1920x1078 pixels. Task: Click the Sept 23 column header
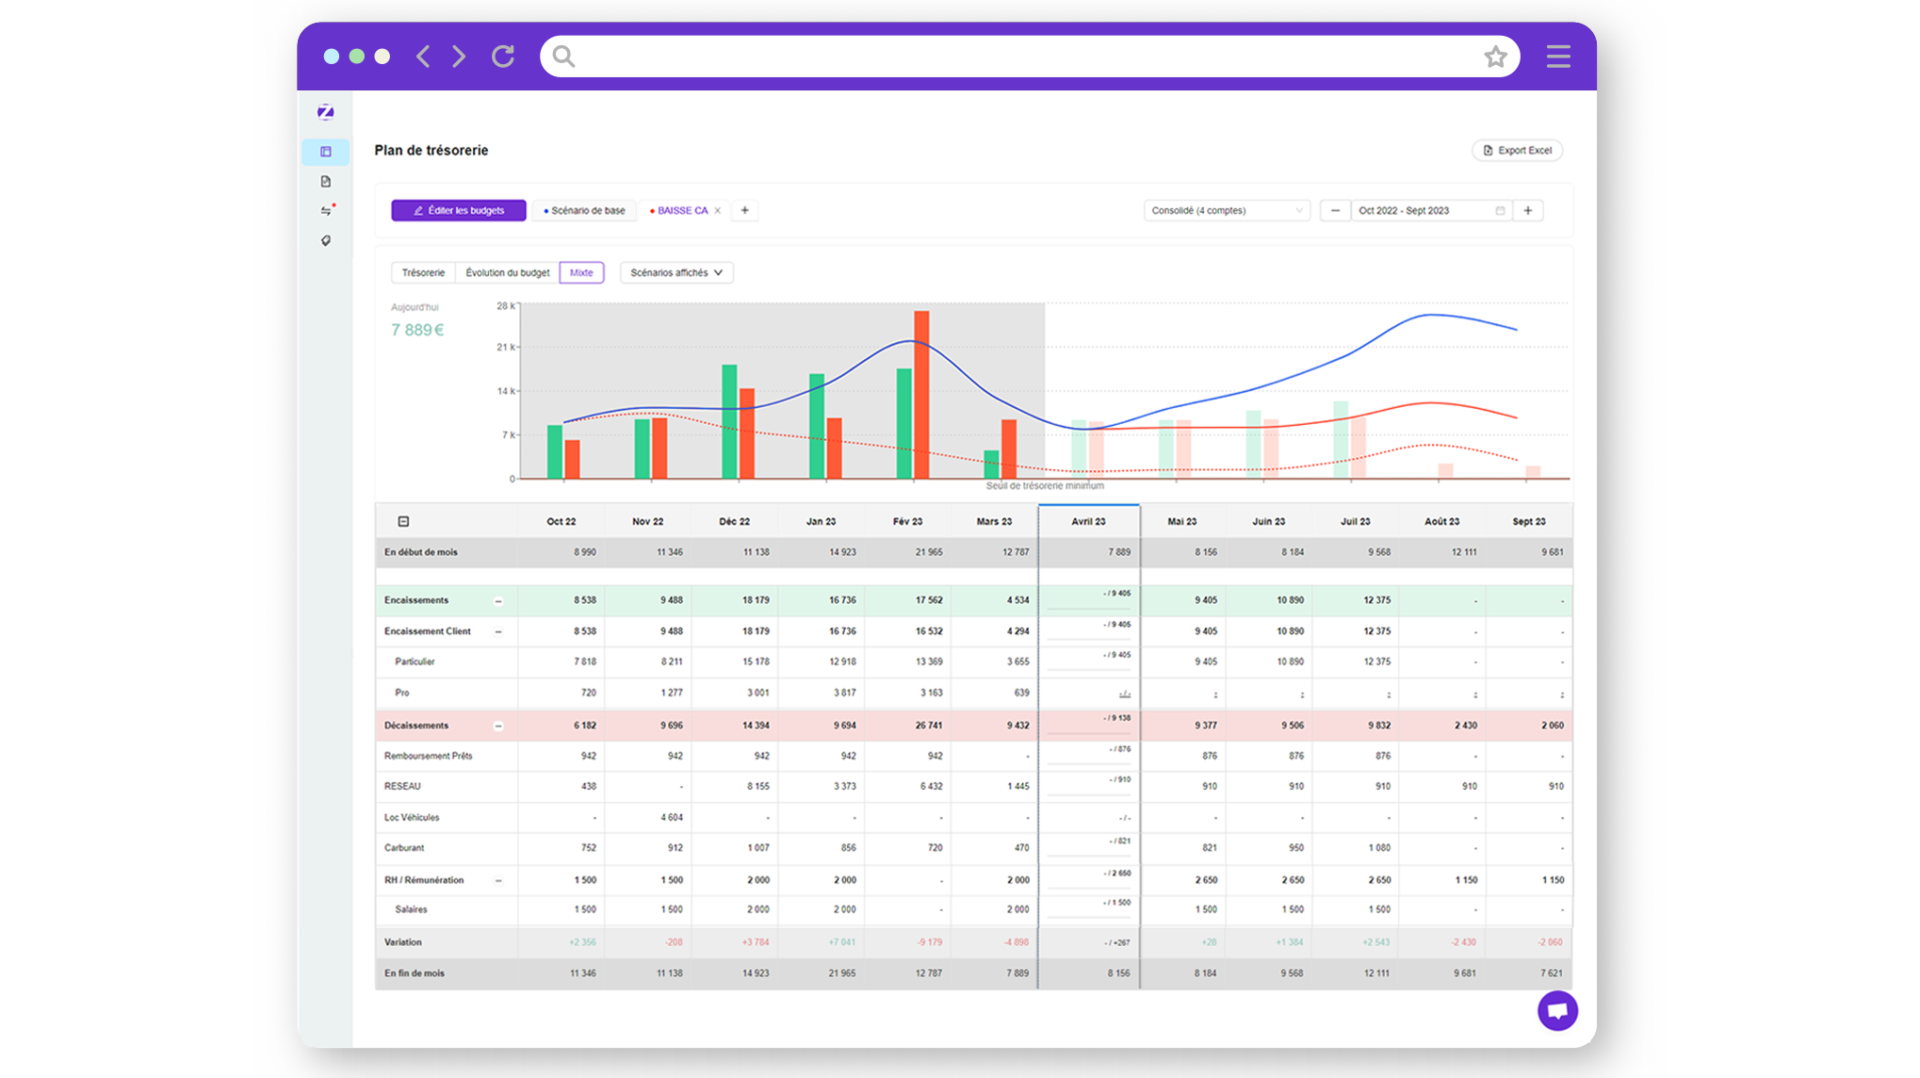coord(1528,521)
